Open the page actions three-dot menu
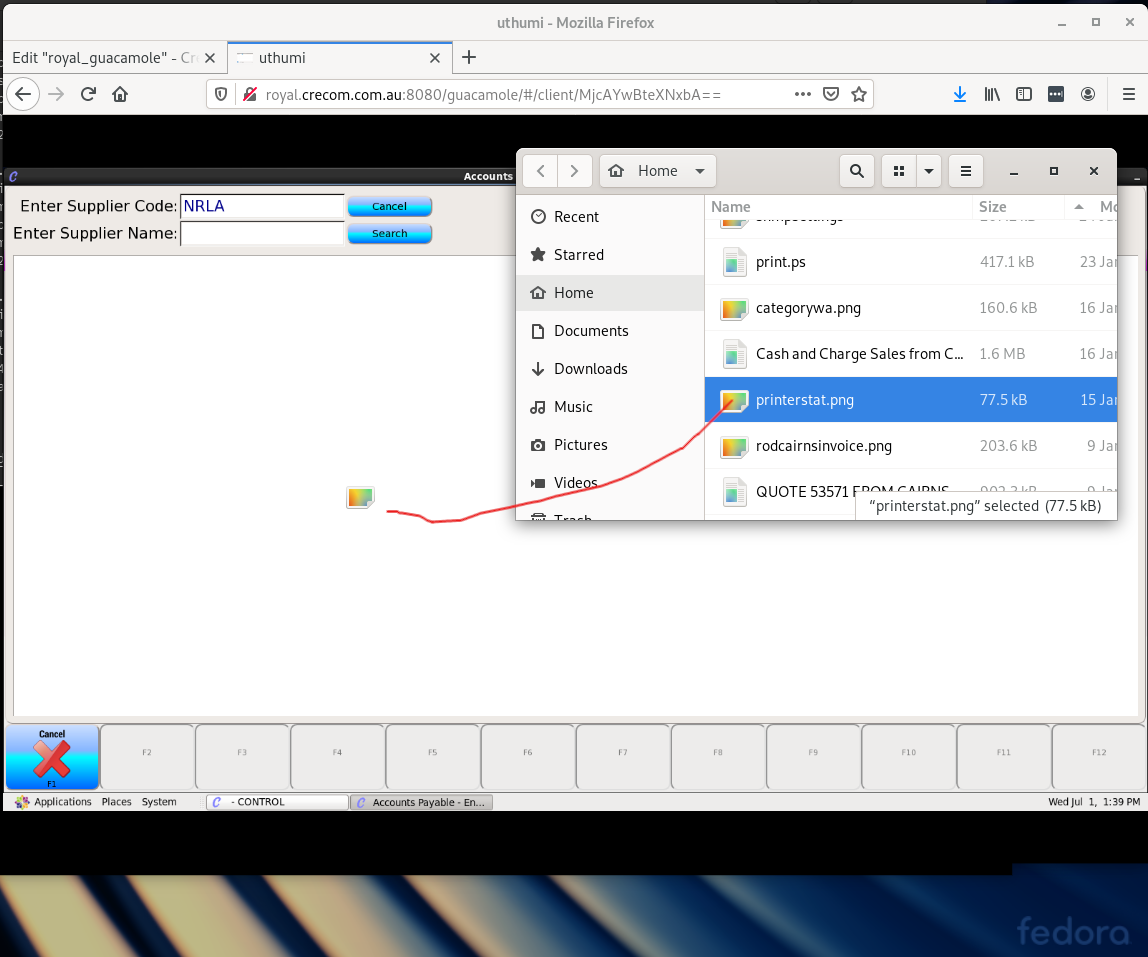The height and width of the screenshot is (957, 1148). click(x=803, y=94)
